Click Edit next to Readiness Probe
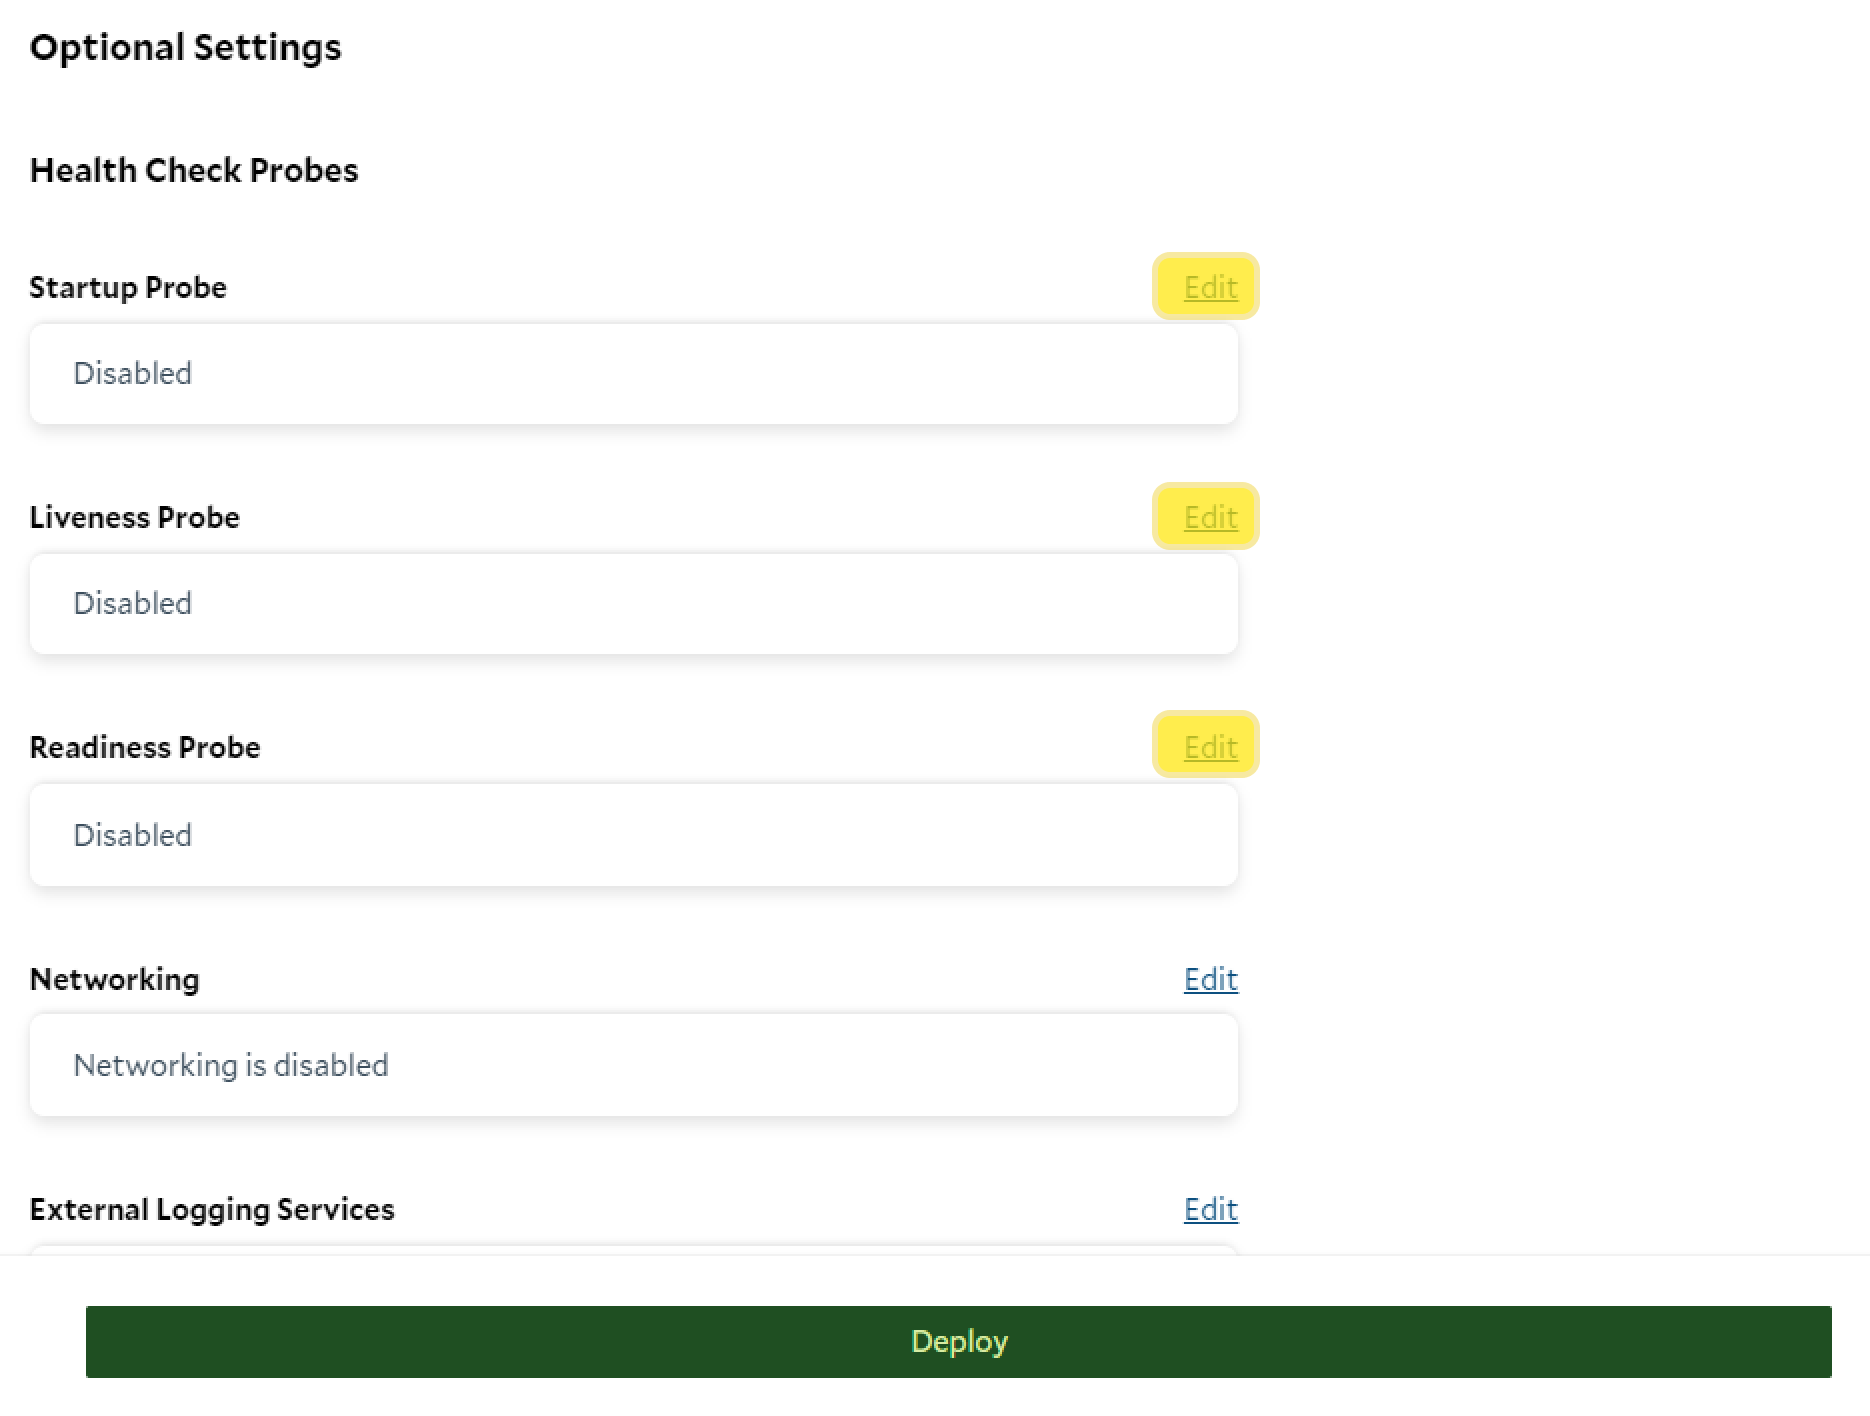The width and height of the screenshot is (1870, 1416). [1210, 748]
